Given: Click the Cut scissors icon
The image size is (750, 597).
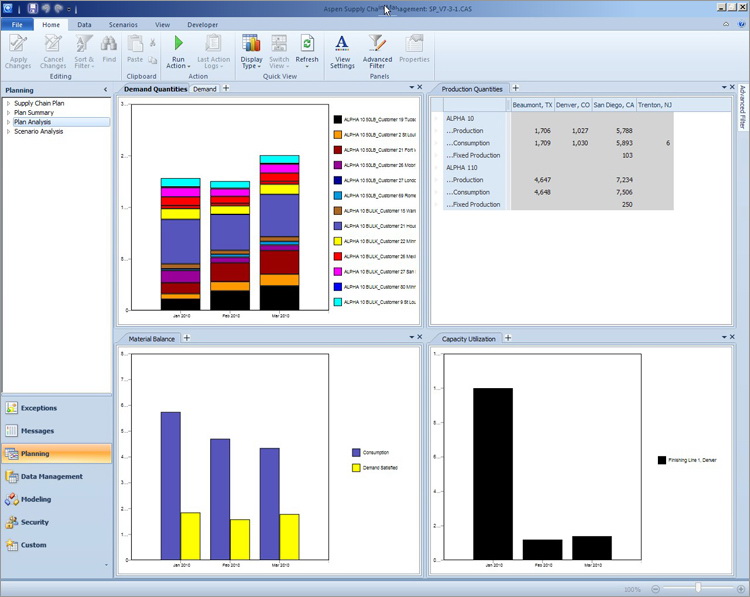Looking at the screenshot, I should [x=153, y=43].
